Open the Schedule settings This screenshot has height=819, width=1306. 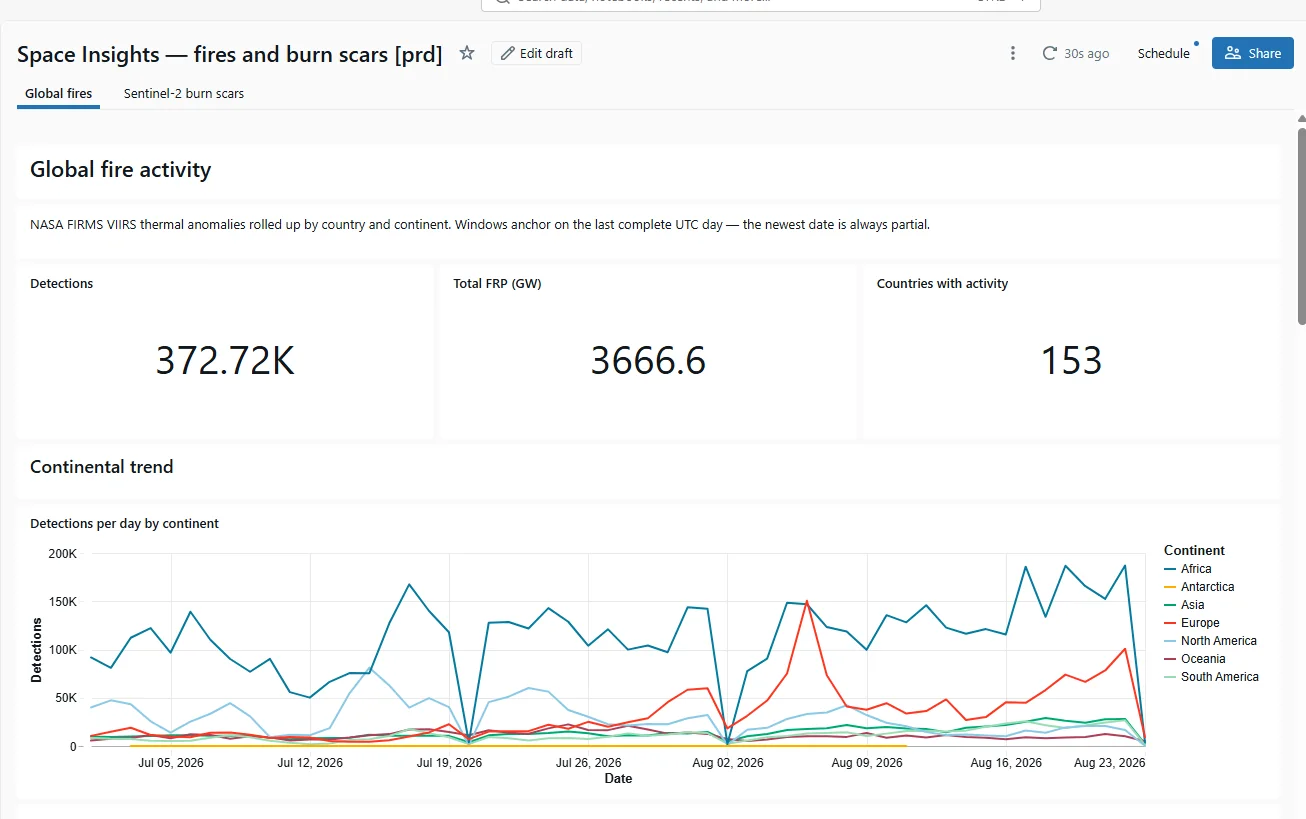pyautogui.click(x=1164, y=53)
